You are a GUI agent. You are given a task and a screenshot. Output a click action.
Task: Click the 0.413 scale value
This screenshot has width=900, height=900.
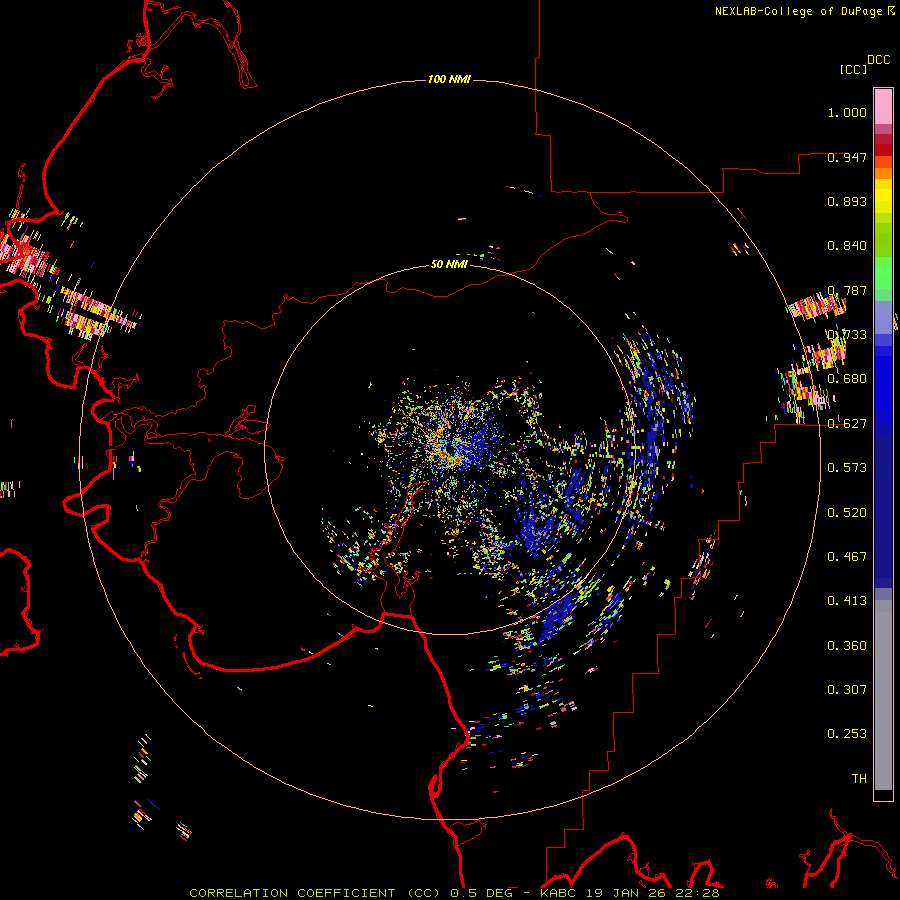pos(847,601)
